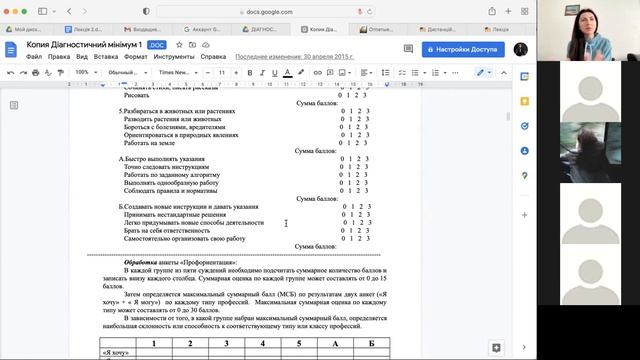Show document outline icon
Image resolution: width=640 pixels, height=360 pixels.
(14, 105)
